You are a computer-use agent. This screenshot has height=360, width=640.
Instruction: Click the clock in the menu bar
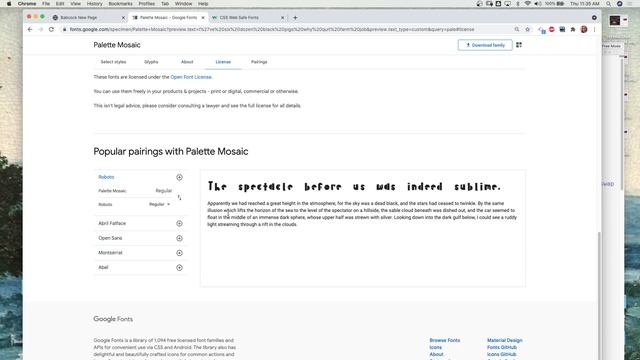(x=584, y=4)
